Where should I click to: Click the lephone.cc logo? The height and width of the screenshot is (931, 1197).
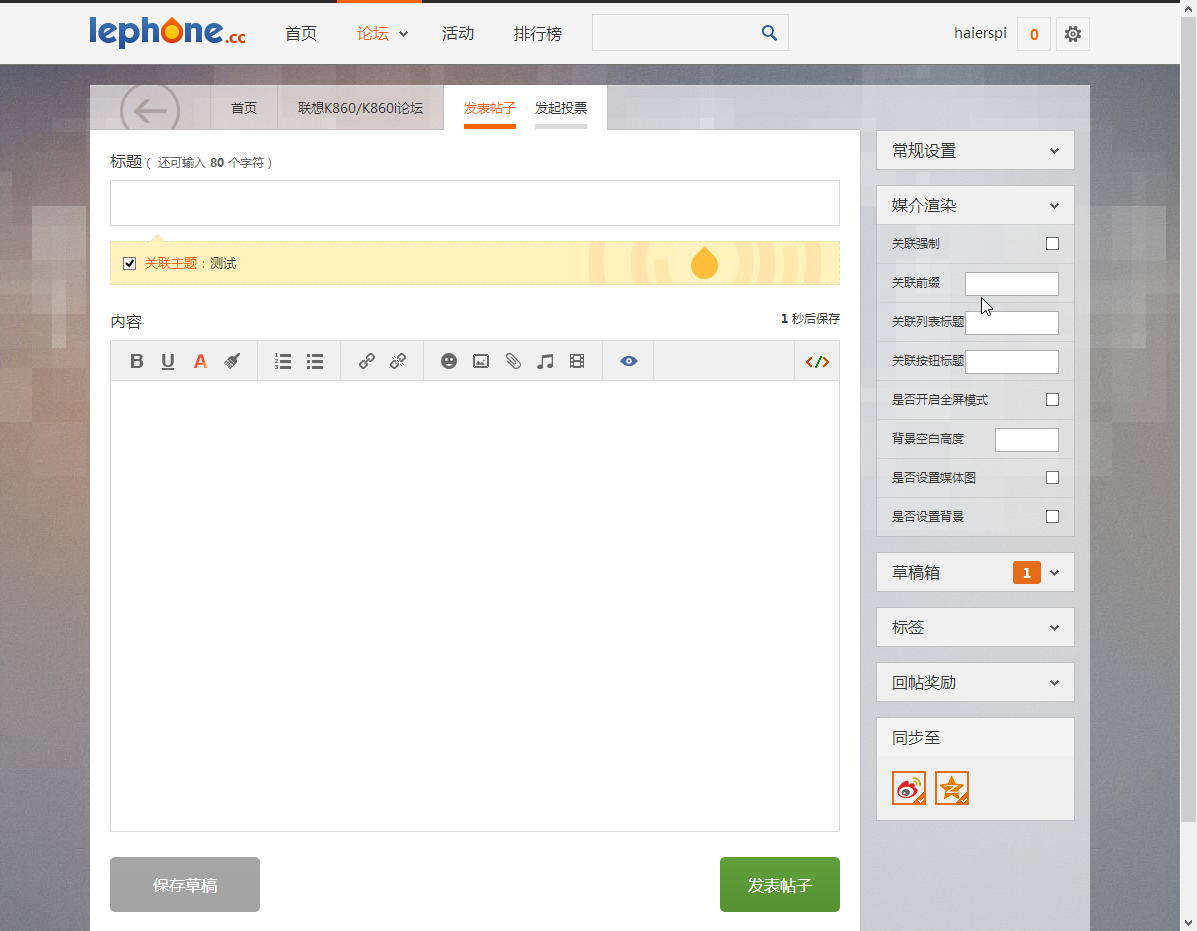coord(167,32)
